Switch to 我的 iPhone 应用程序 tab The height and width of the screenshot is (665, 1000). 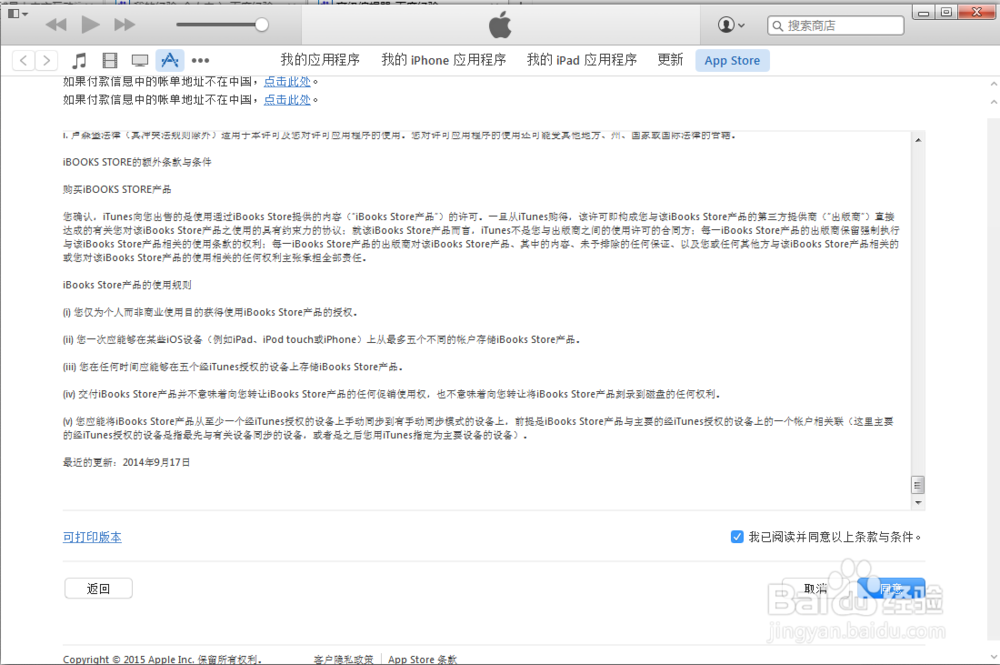click(x=444, y=60)
